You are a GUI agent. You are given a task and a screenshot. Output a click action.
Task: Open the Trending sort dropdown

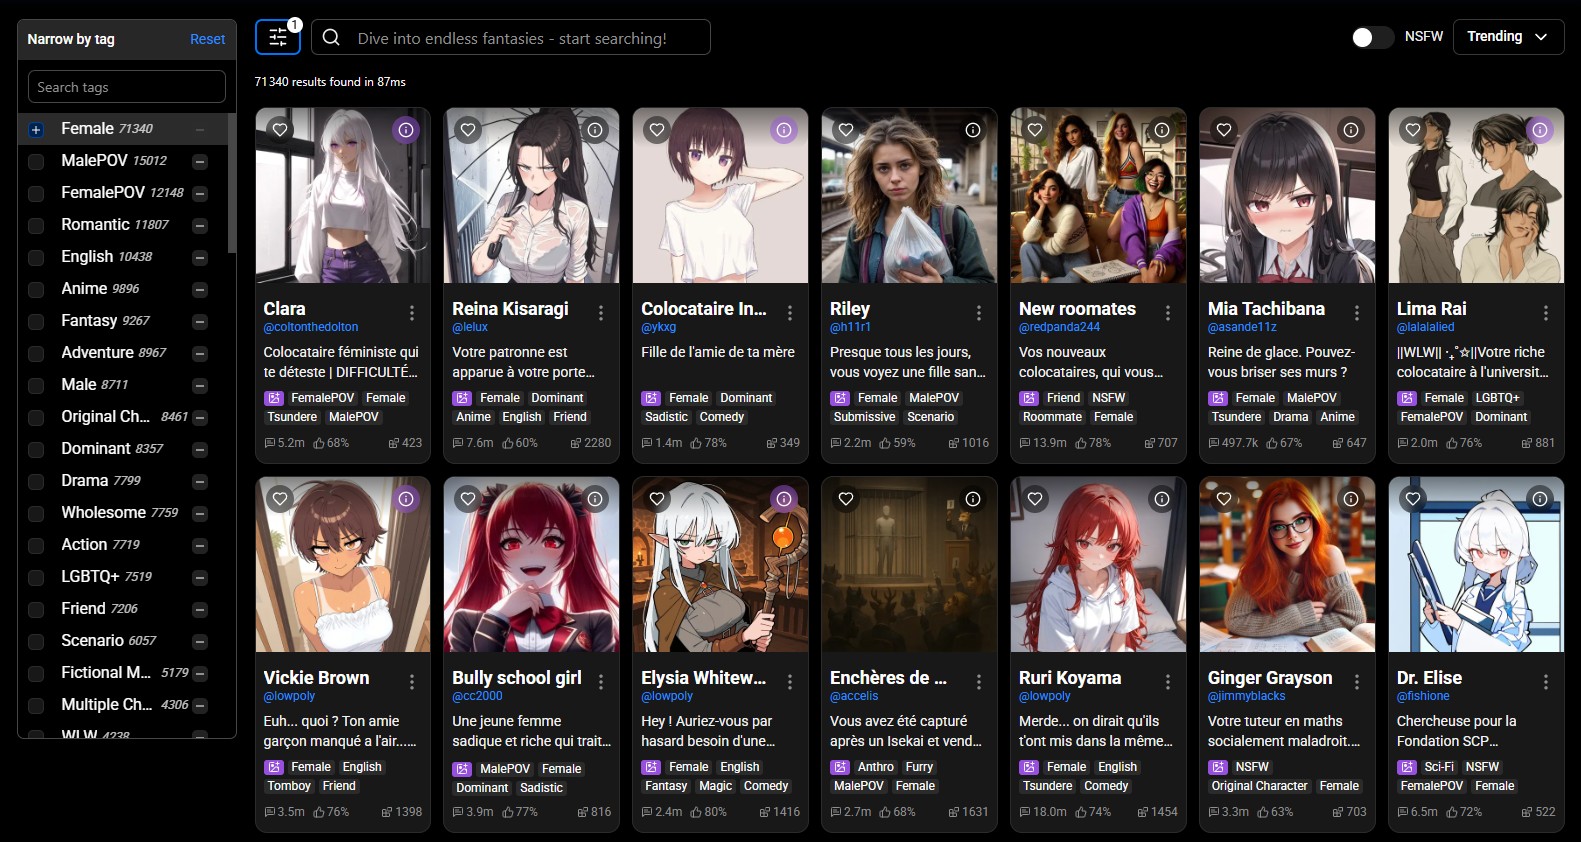pyautogui.click(x=1508, y=37)
